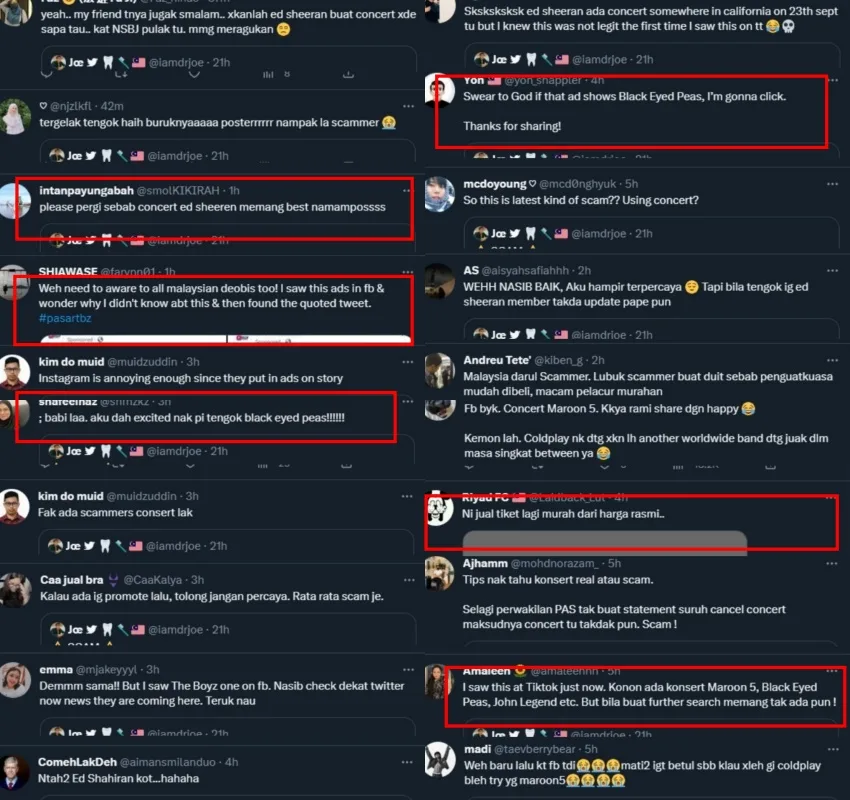
Task: Click more icon on ComehLakDeh's tweet
Action: (x=407, y=762)
